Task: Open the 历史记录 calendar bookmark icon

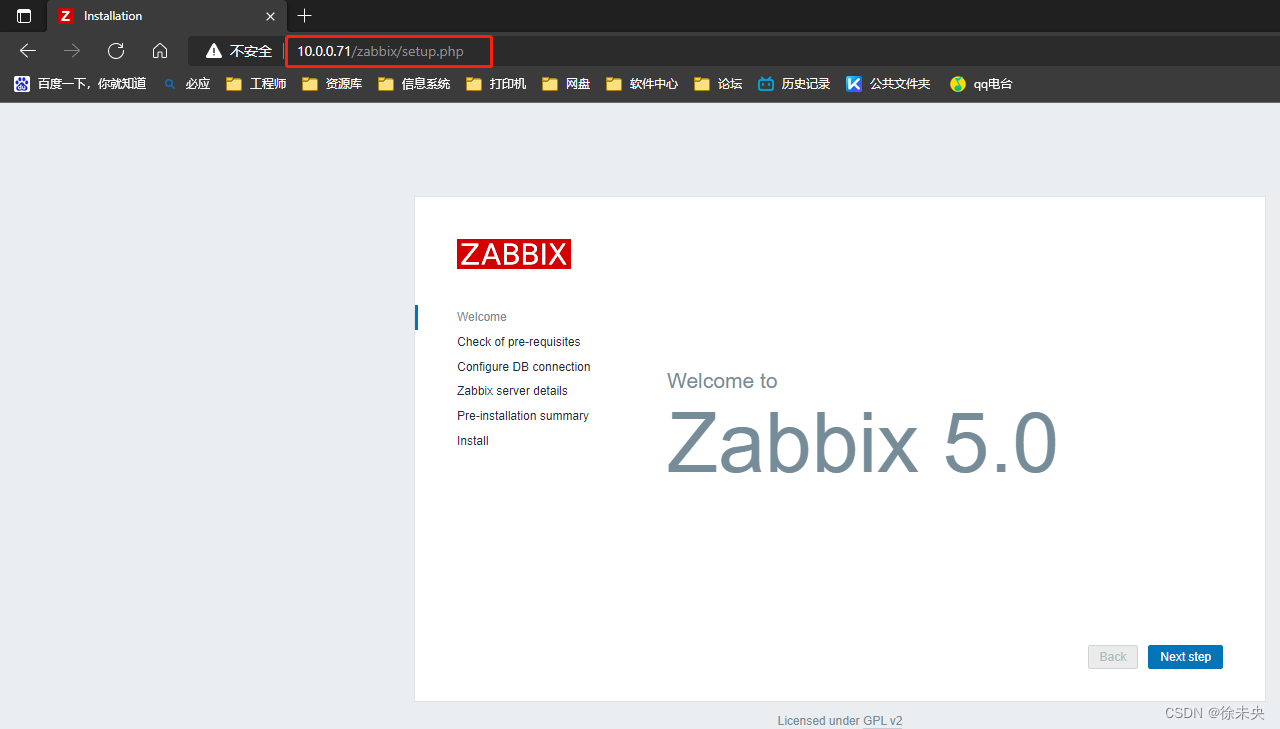Action: (x=765, y=83)
